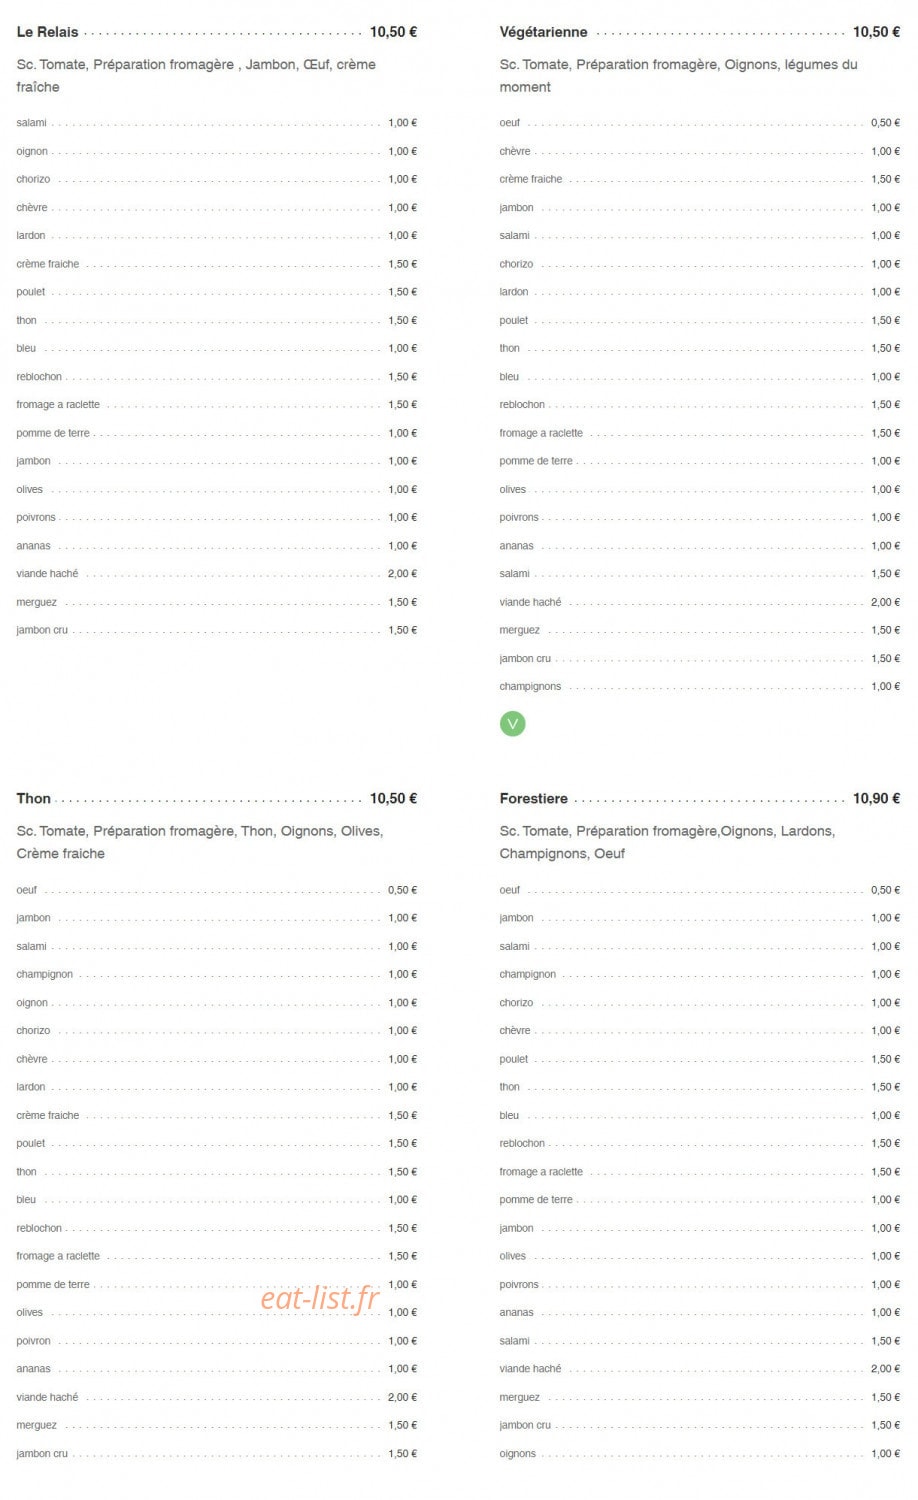This screenshot has width=918, height=1500.
Task: Open the Forestiere pizza heading
Action: click(533, 798)
